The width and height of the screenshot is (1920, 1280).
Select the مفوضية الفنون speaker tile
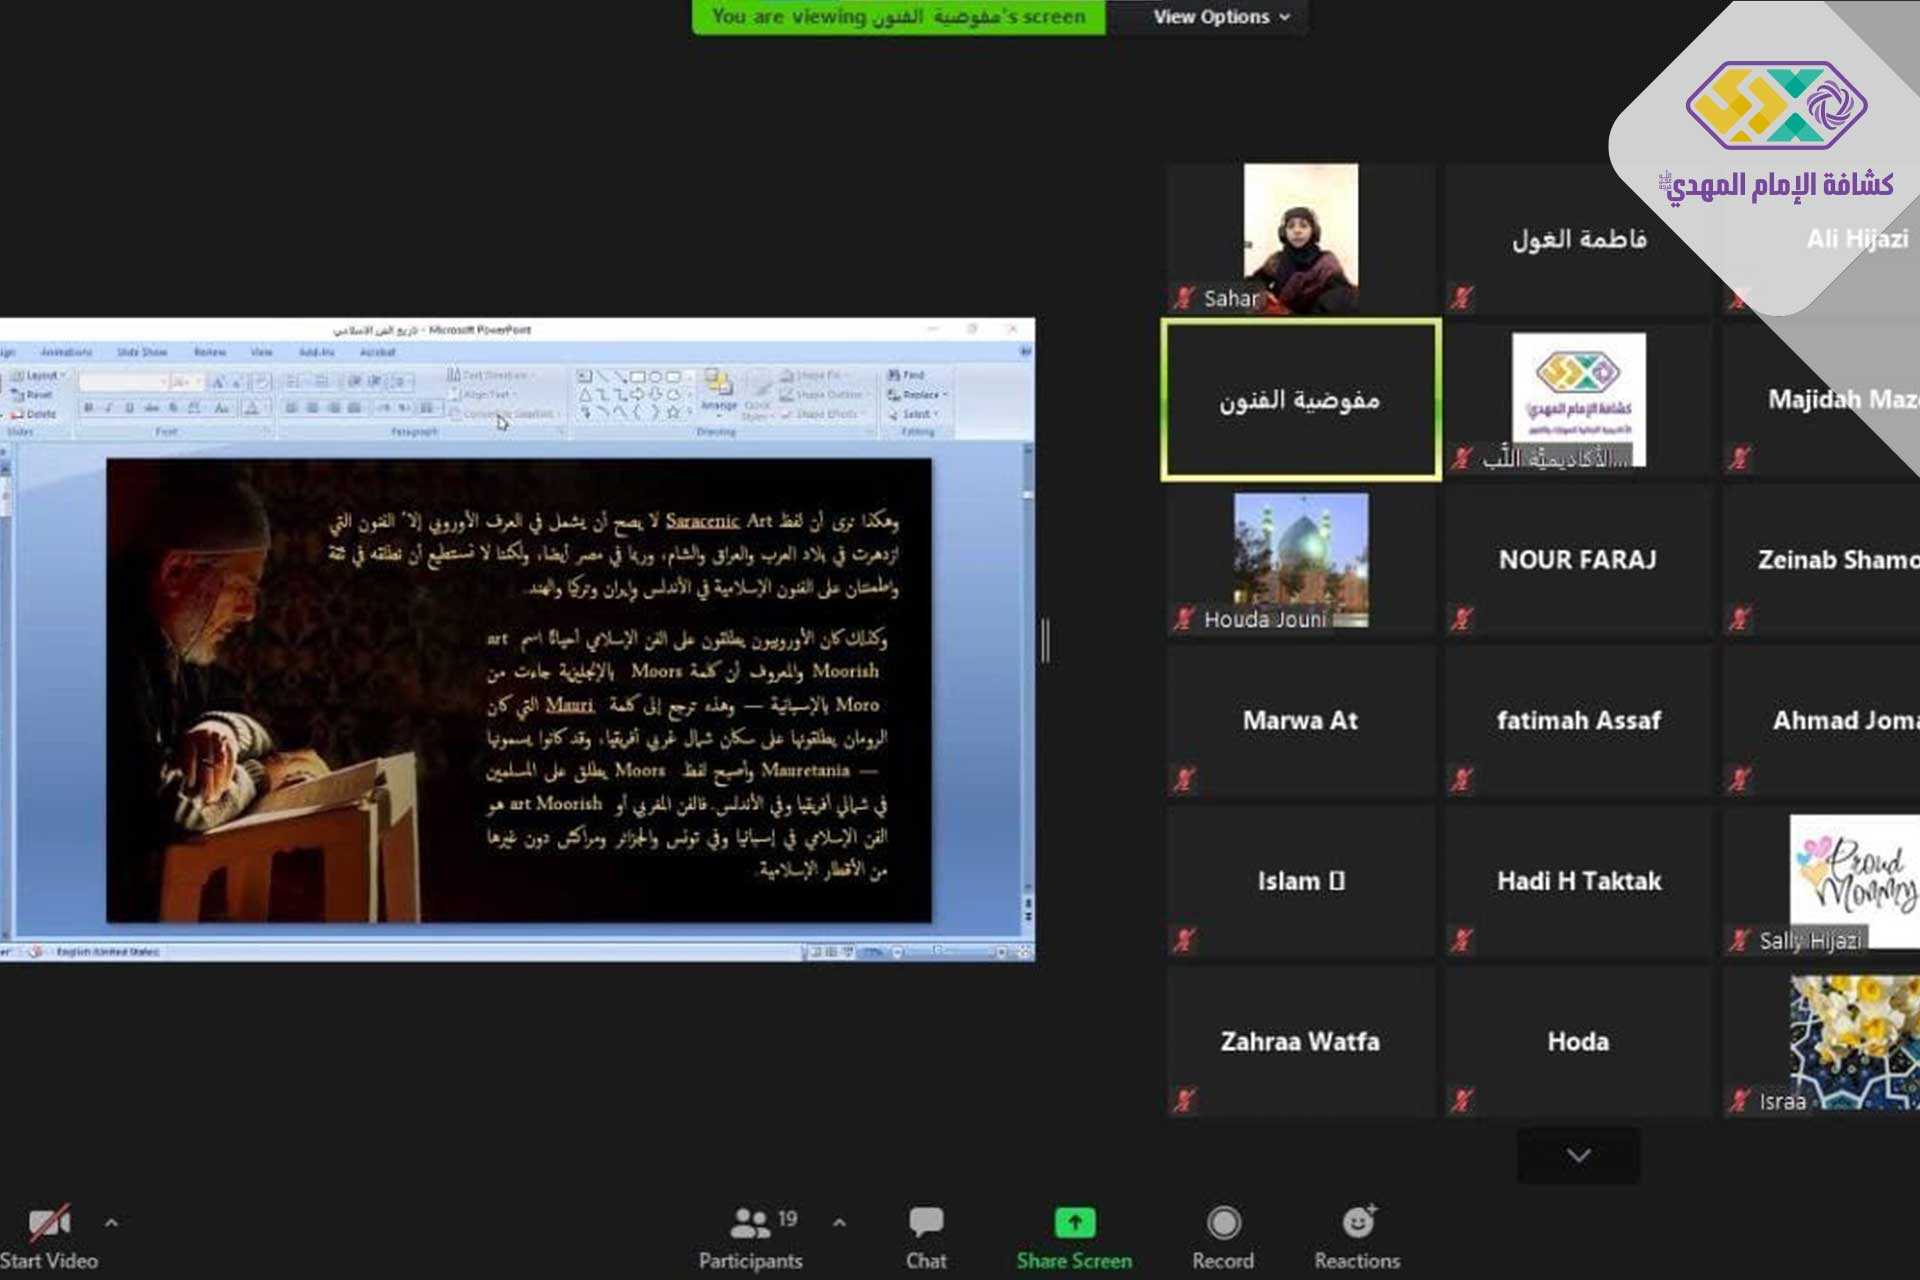pyautogui.click(x=1300, y=400)
